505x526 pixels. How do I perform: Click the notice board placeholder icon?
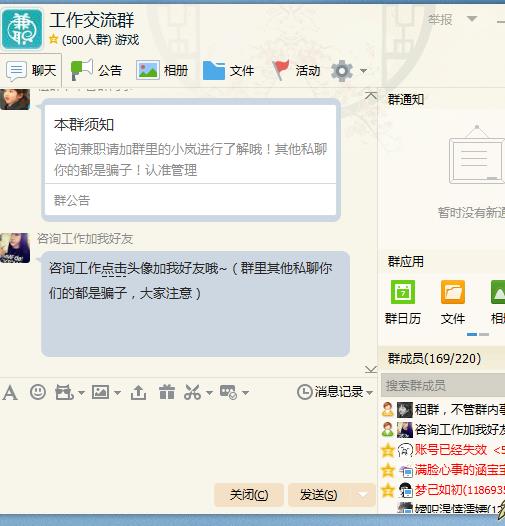[x=477, y=155]
